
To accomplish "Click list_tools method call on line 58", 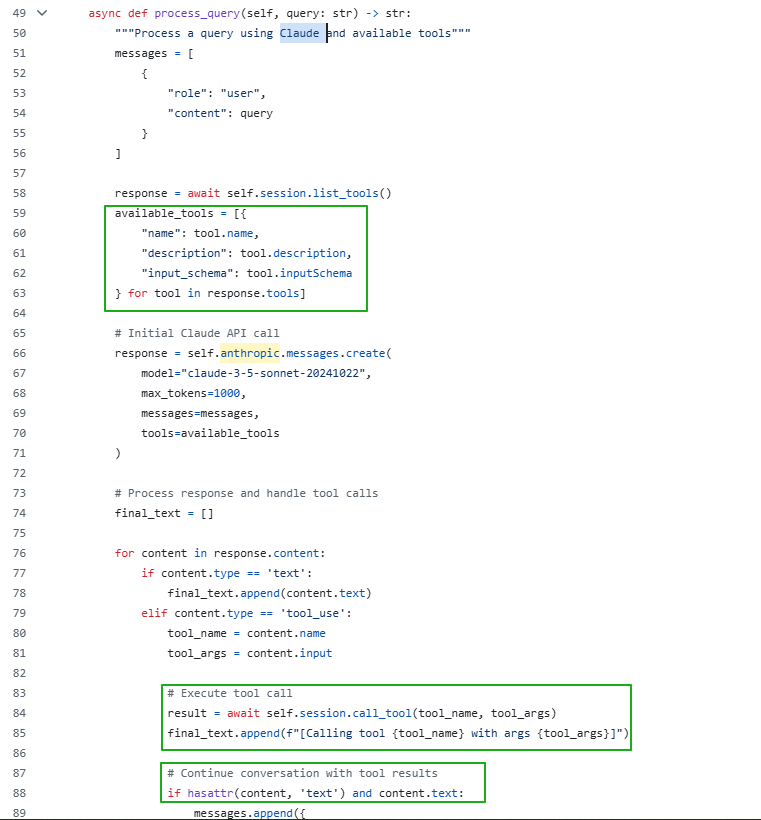I will pos(346,193).
